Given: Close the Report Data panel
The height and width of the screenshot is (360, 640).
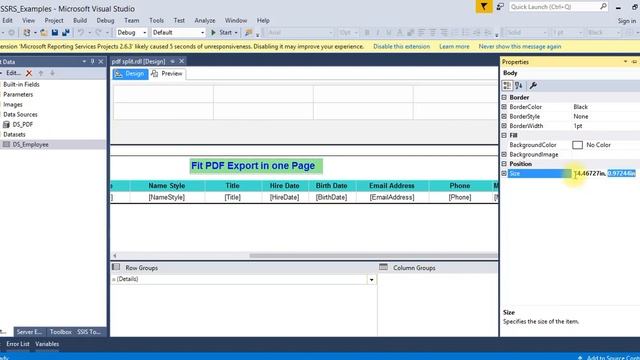Looking at the screenshot, I should point(101,62).
